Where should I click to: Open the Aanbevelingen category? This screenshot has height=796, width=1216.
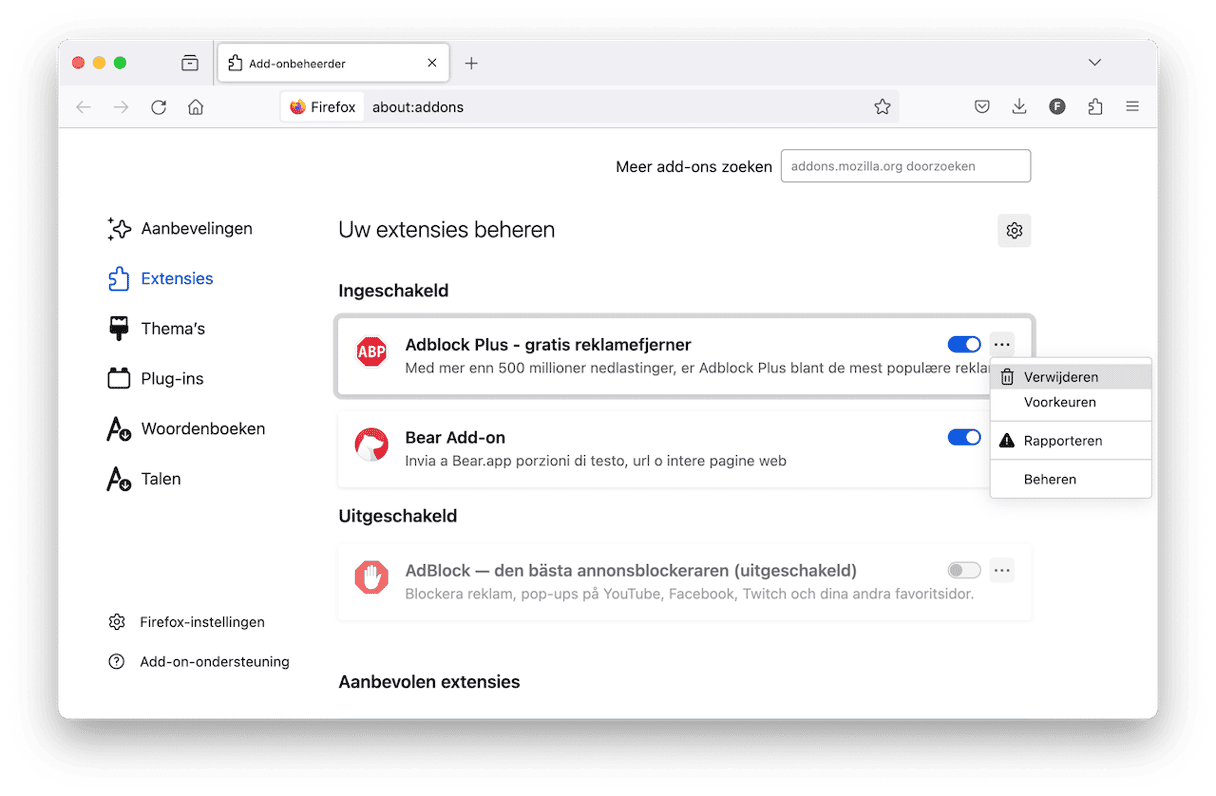pos(180,229)
